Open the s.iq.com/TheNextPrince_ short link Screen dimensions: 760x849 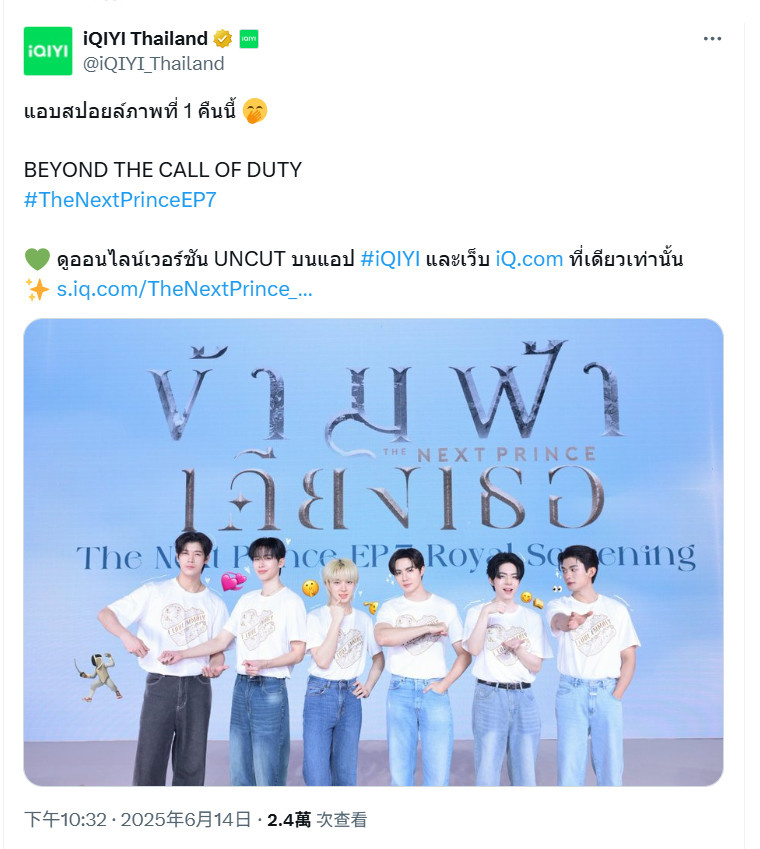click(185, 289)
